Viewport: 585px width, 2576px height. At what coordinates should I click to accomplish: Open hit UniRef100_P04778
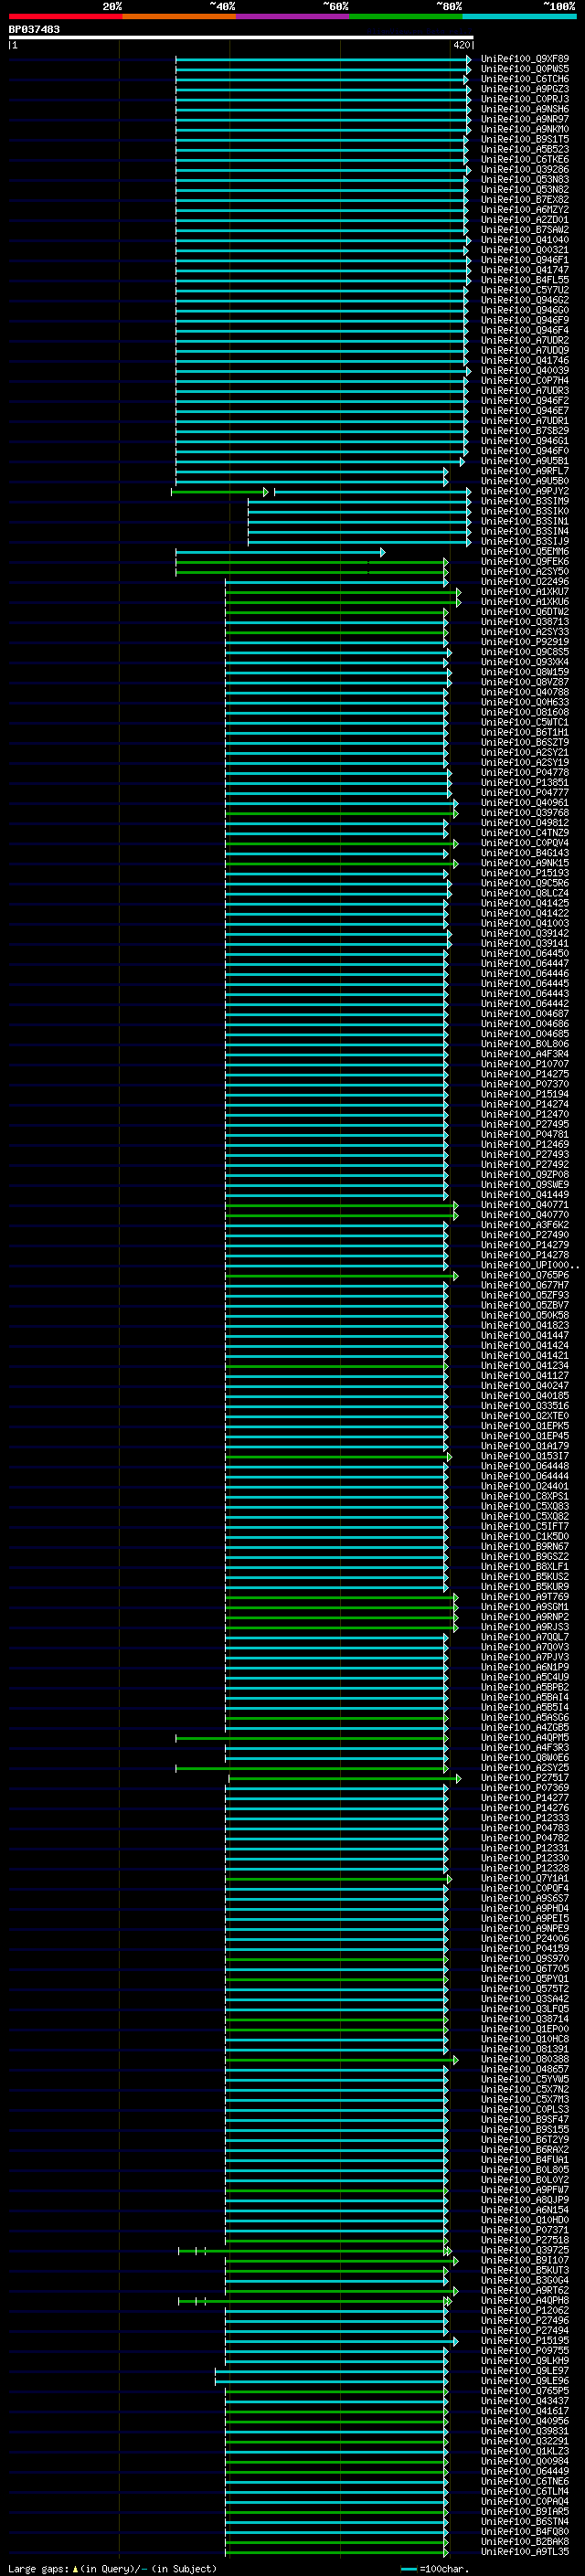pos(525,773)
